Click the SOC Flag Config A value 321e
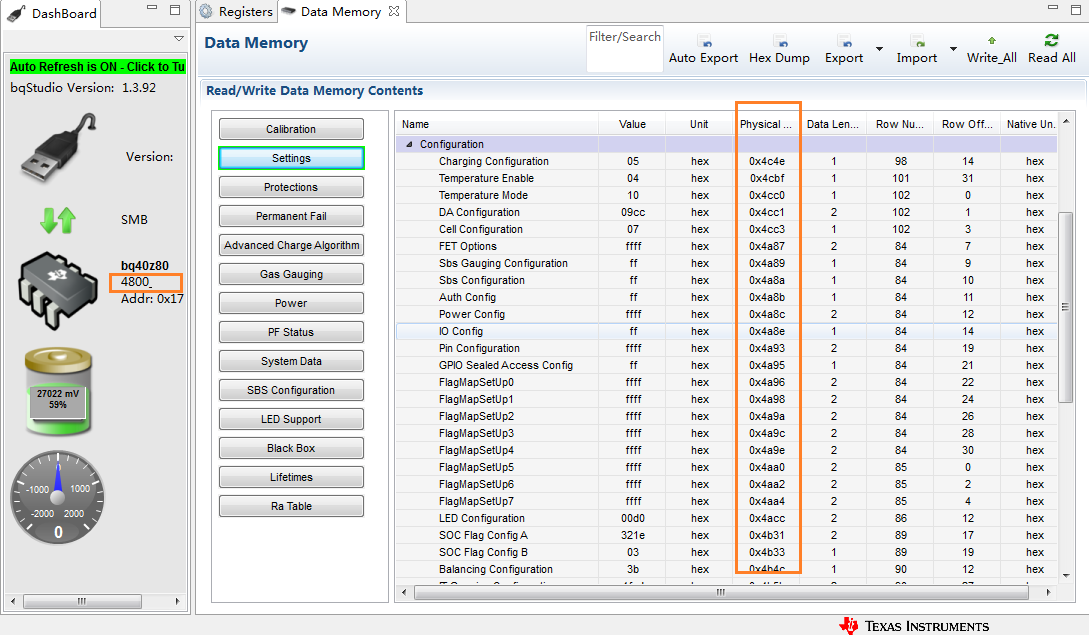The width and height of the screenshot is (1089, 635). [633, 536]
